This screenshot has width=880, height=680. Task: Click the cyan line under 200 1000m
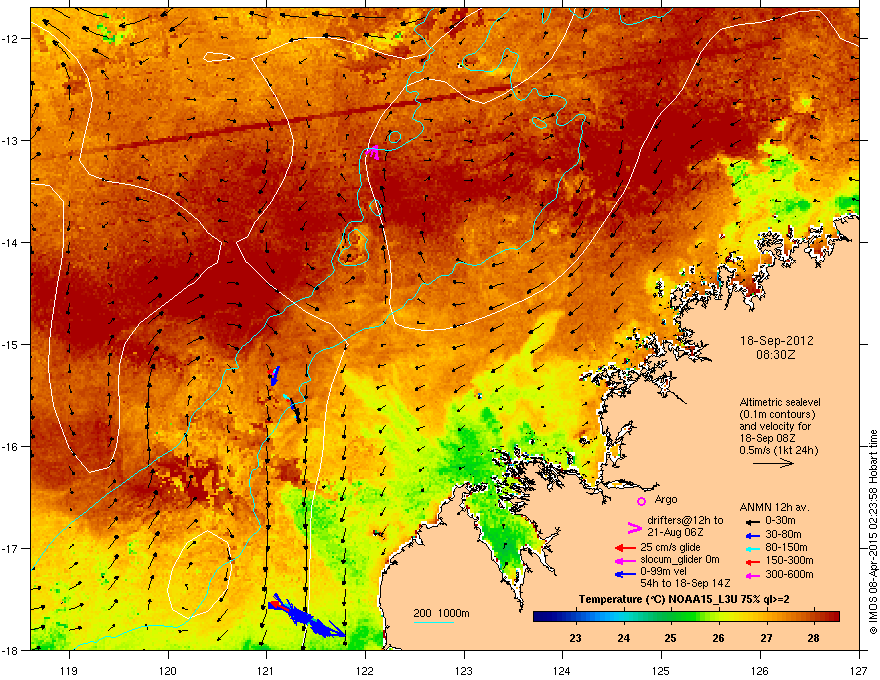[433, 623]
